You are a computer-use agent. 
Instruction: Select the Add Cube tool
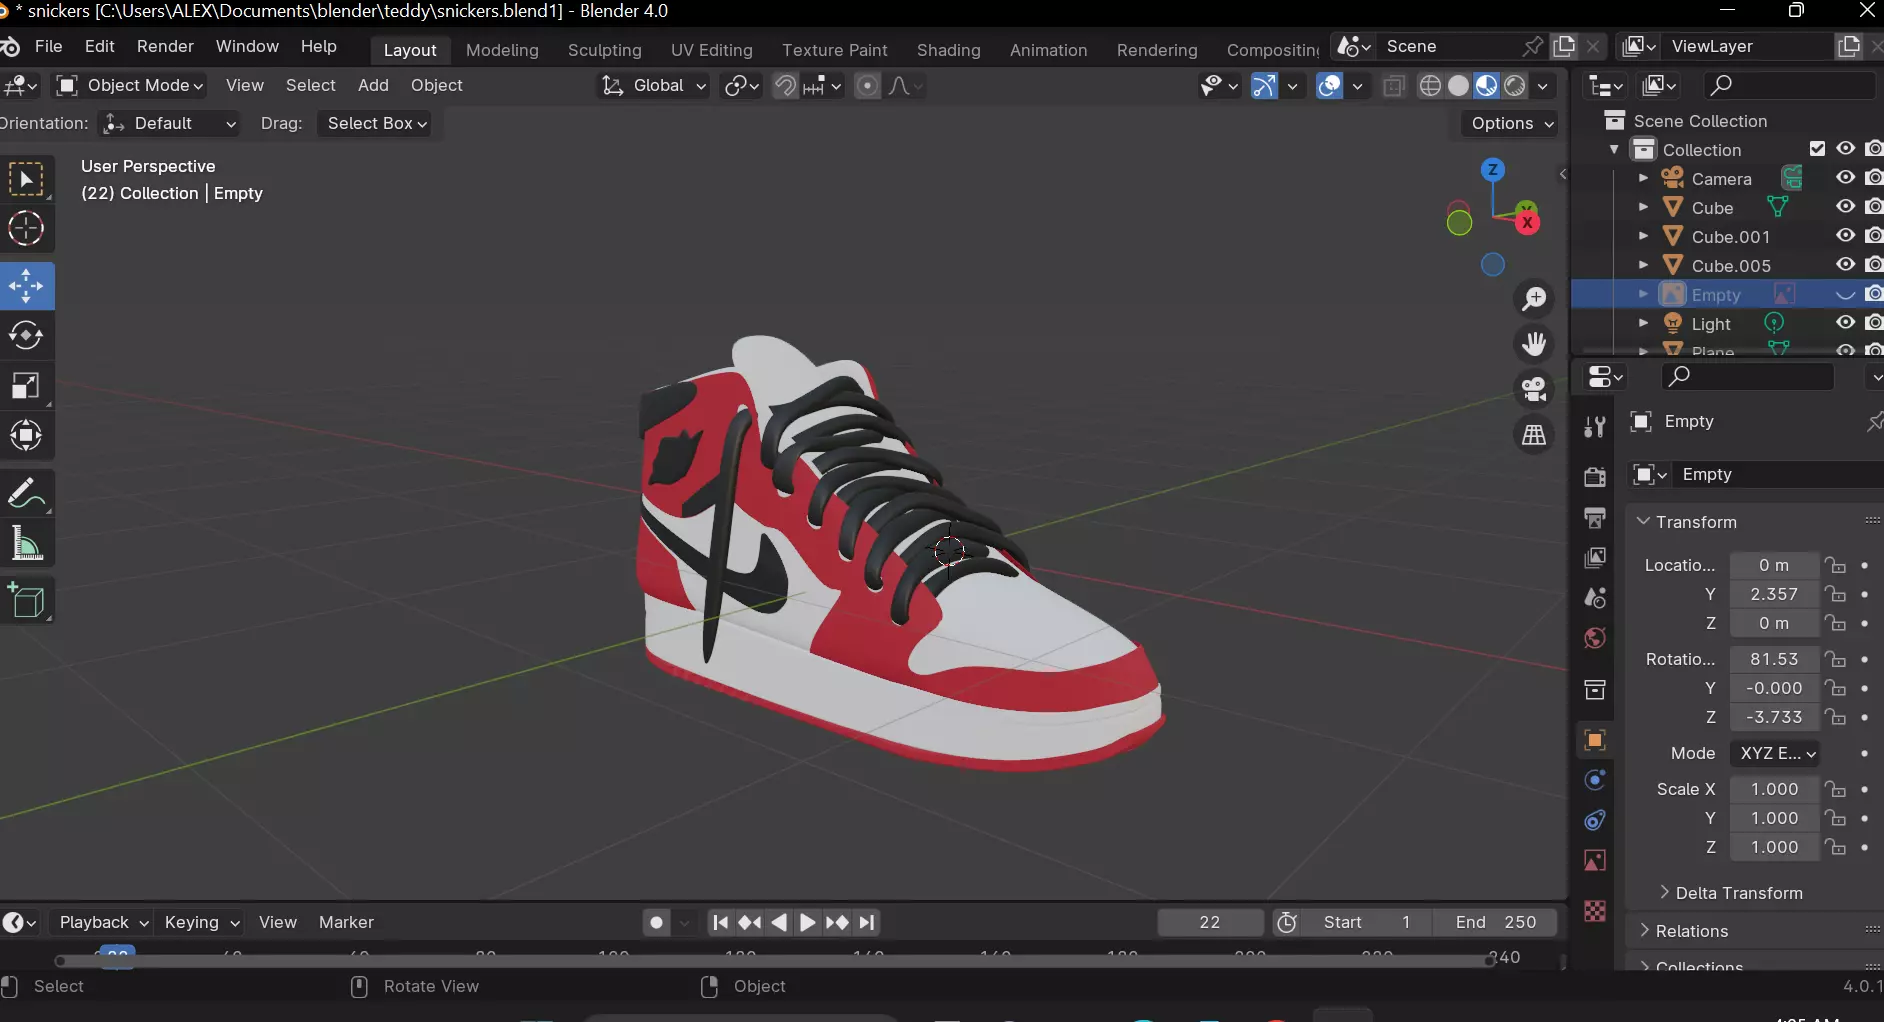(27, 601)
